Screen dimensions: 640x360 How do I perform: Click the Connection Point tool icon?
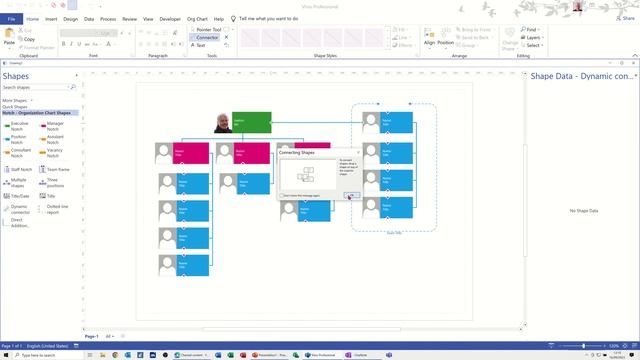tap(227, 38)
